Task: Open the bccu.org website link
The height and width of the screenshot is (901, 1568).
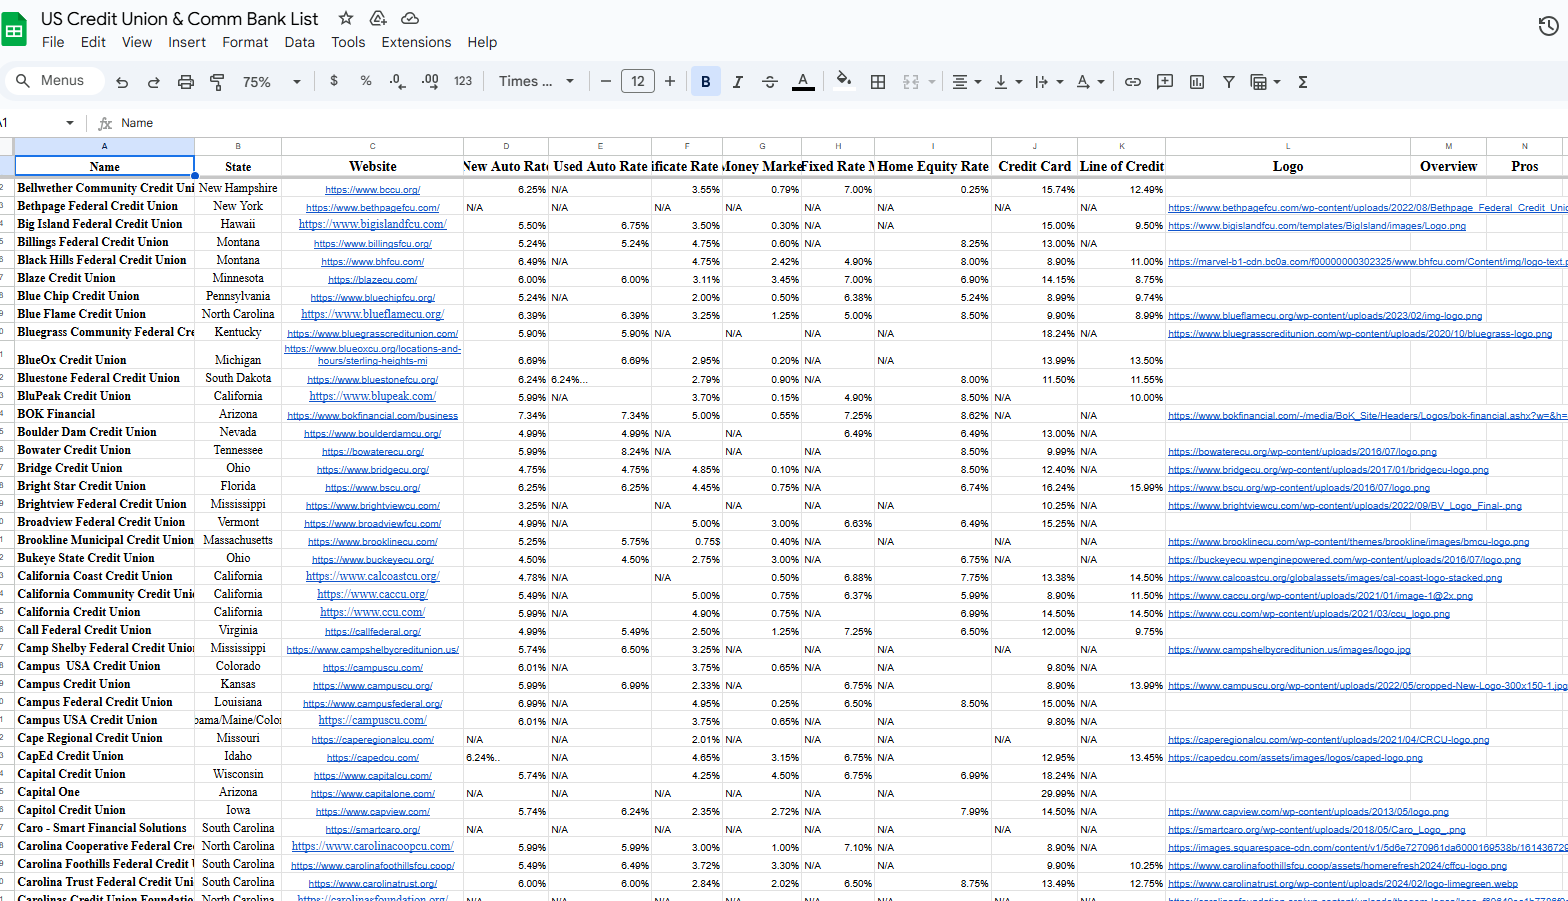Action: tap(373, 189)
